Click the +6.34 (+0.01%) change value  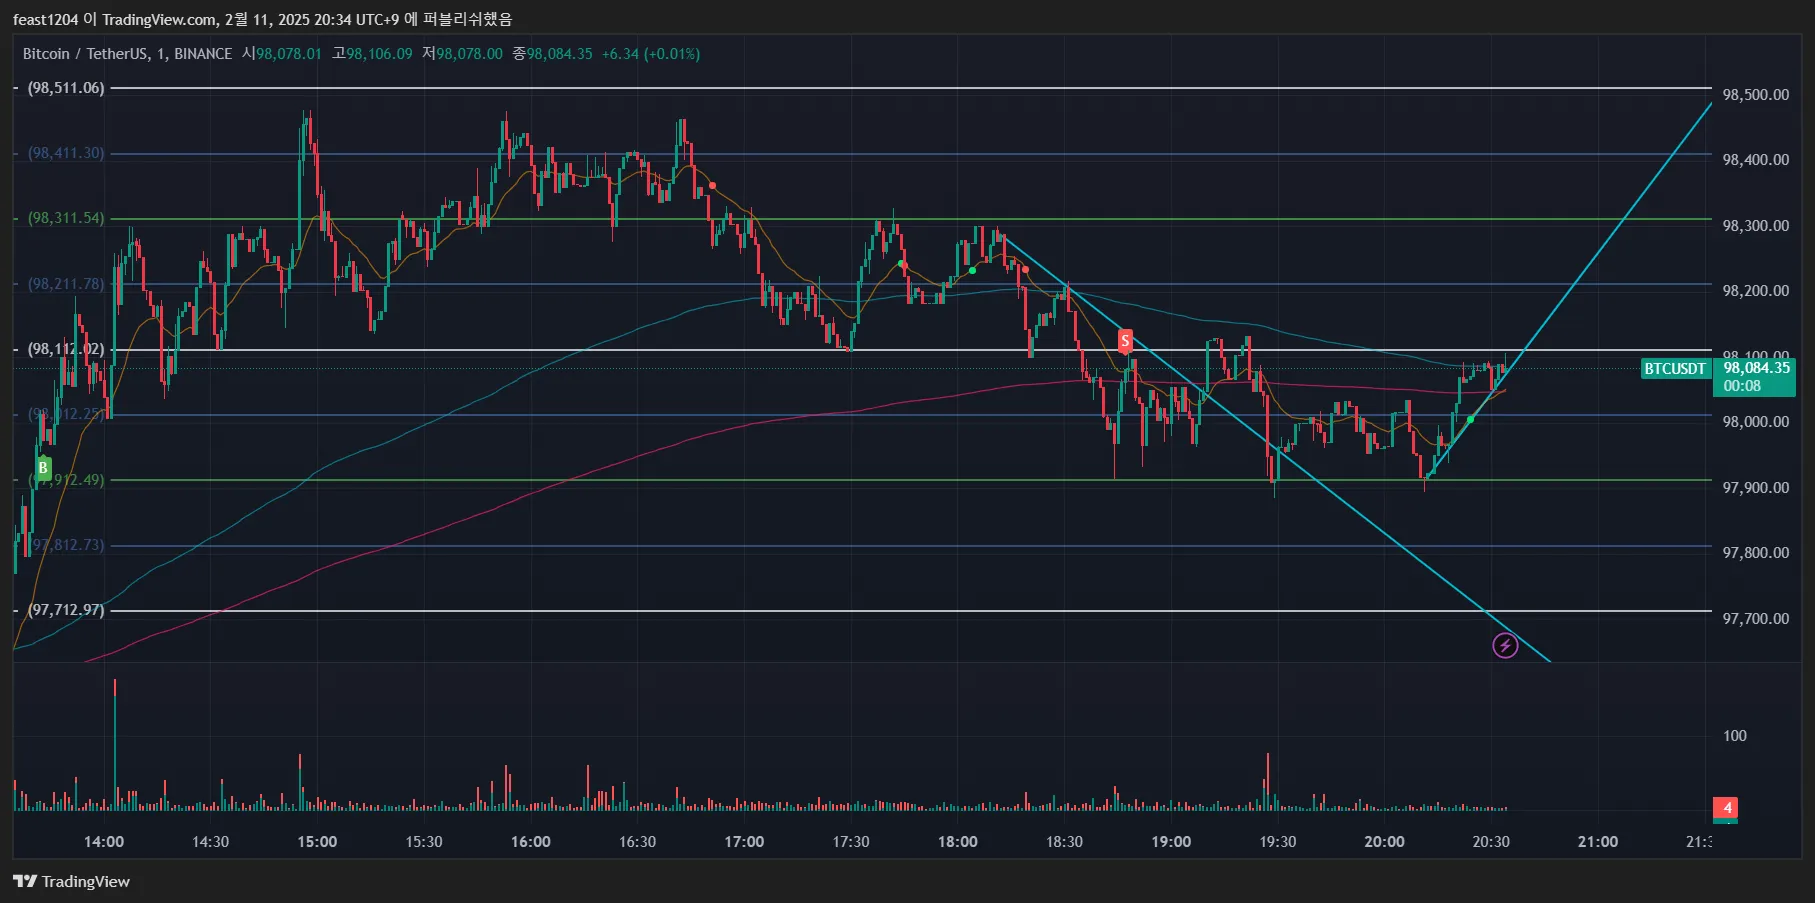(x=651, y=54)
